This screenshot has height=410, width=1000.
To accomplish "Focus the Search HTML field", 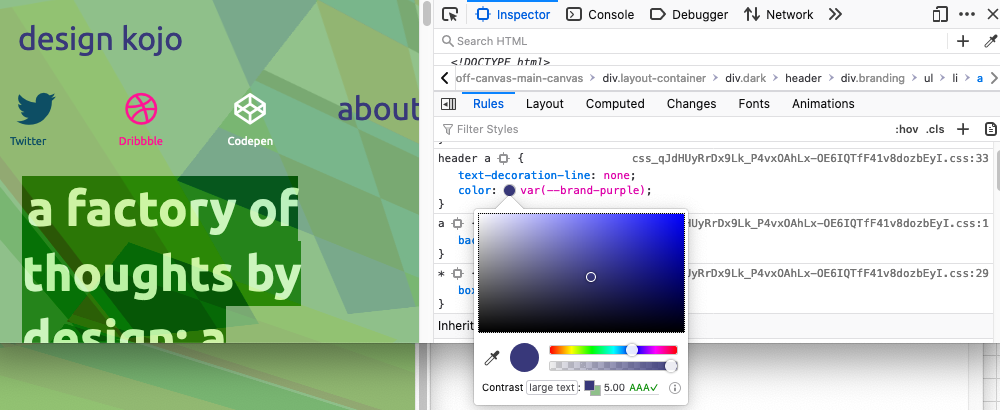I will click(692, 41).
